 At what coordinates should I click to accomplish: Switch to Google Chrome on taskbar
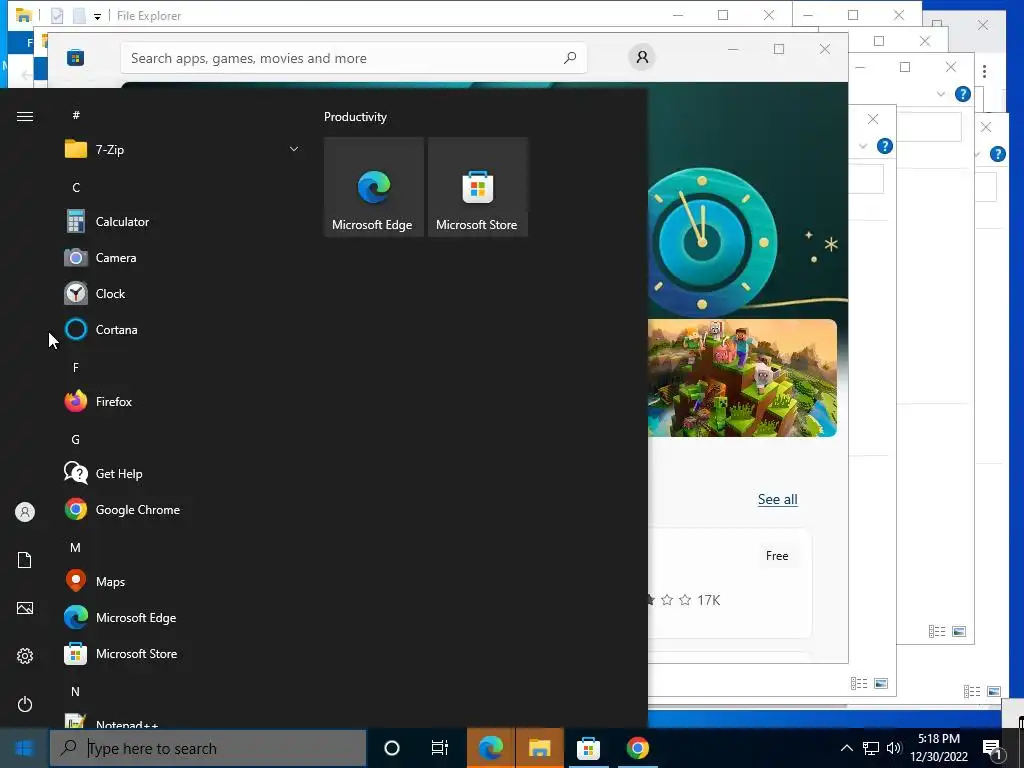coord(637,748)
